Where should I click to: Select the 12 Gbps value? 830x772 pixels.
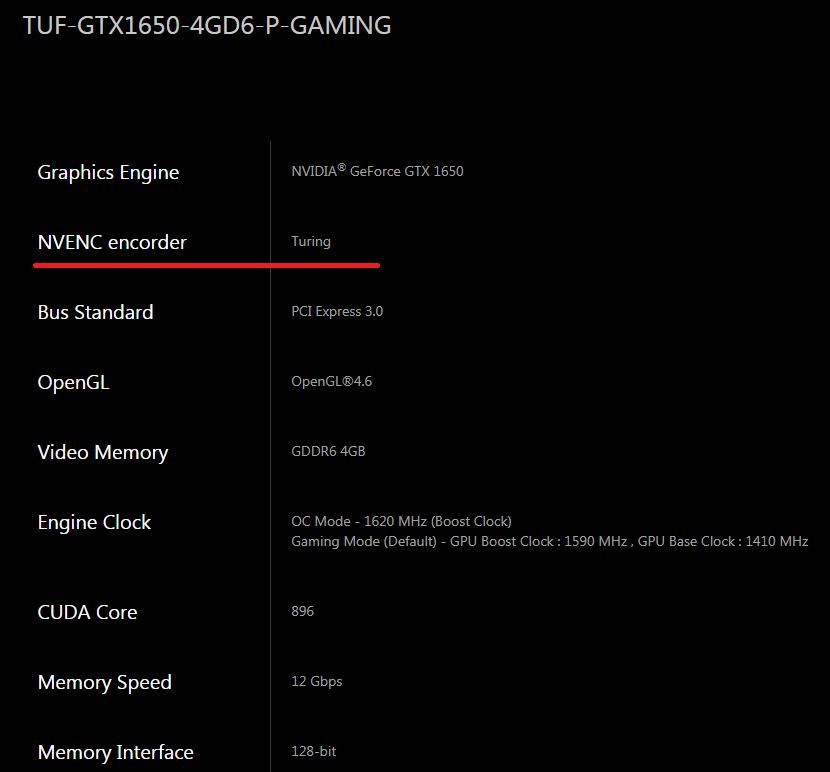(x=317, y=681)
